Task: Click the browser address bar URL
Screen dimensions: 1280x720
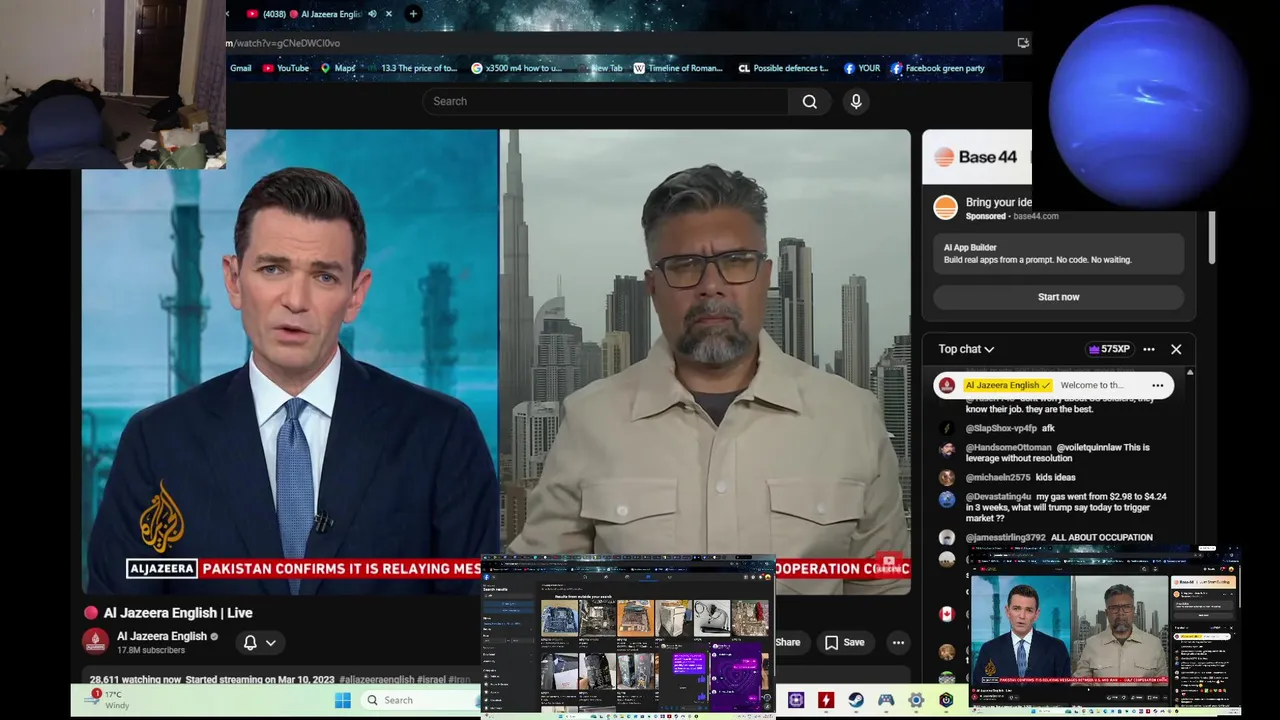Action: click(283, 43)
